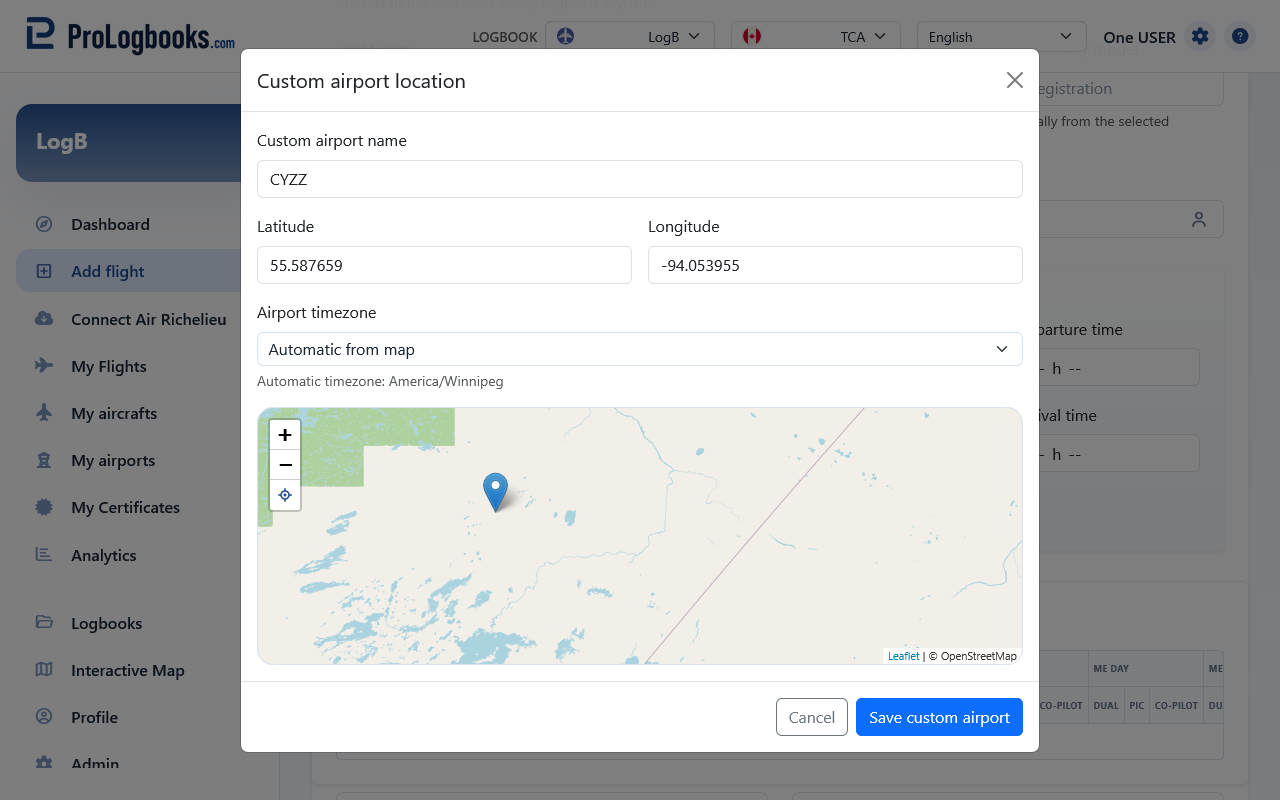Focus the Custom airport name field
This screenshot has width=1280, height=800.
pyautogui.click(x=640, y=179)
